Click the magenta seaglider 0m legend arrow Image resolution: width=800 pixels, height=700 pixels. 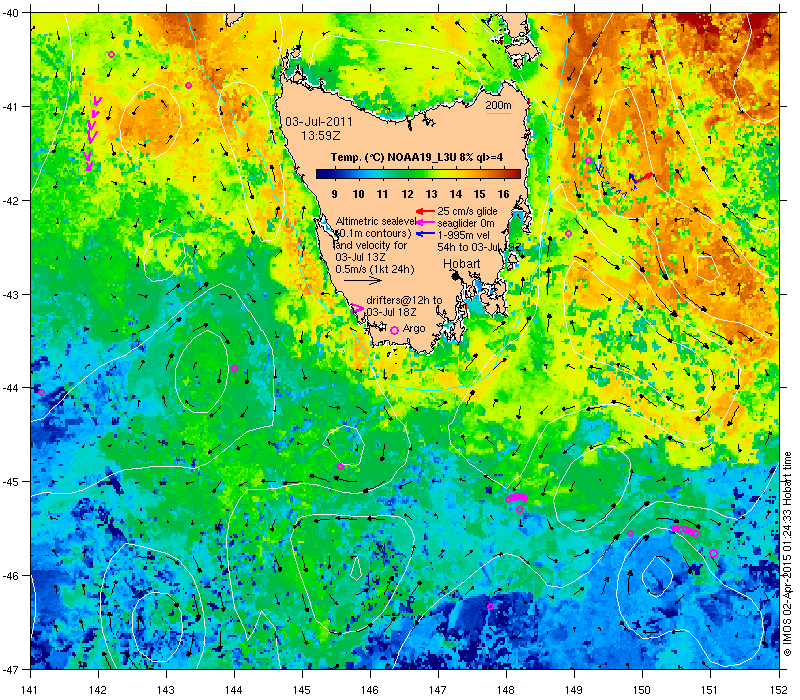coord(425,222)
